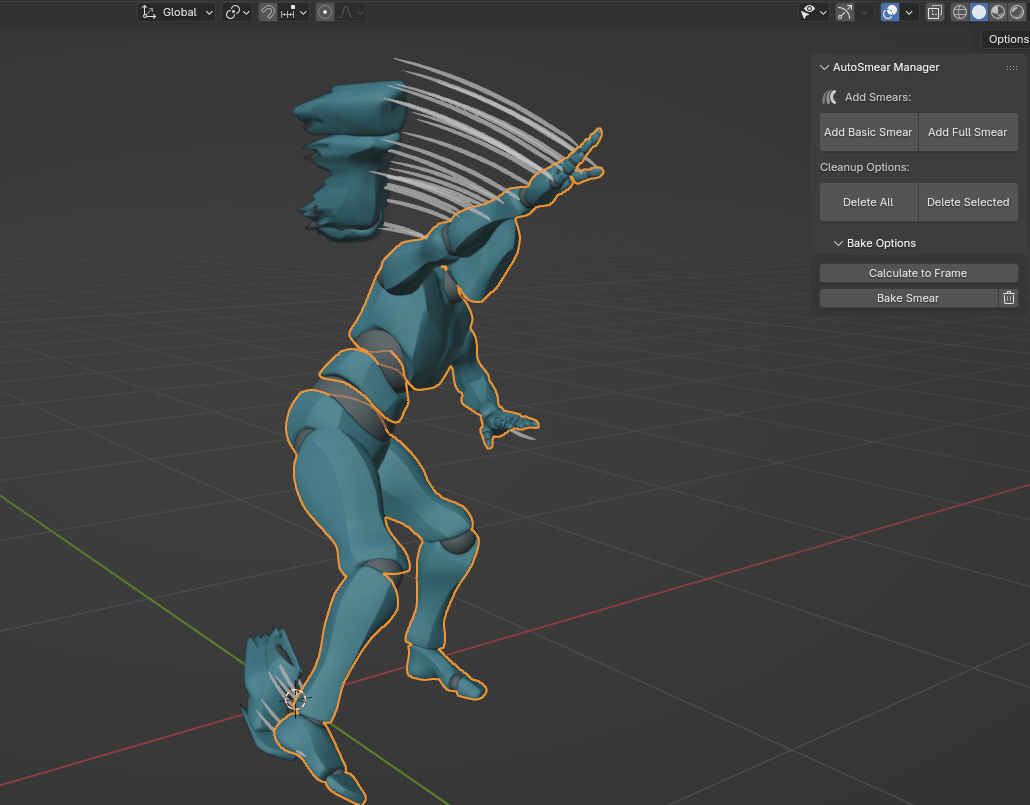Image resolution: width=1030 pixels, height=805 pixels.
Task: Click the Delete Selected button
Action: [968, 202]
